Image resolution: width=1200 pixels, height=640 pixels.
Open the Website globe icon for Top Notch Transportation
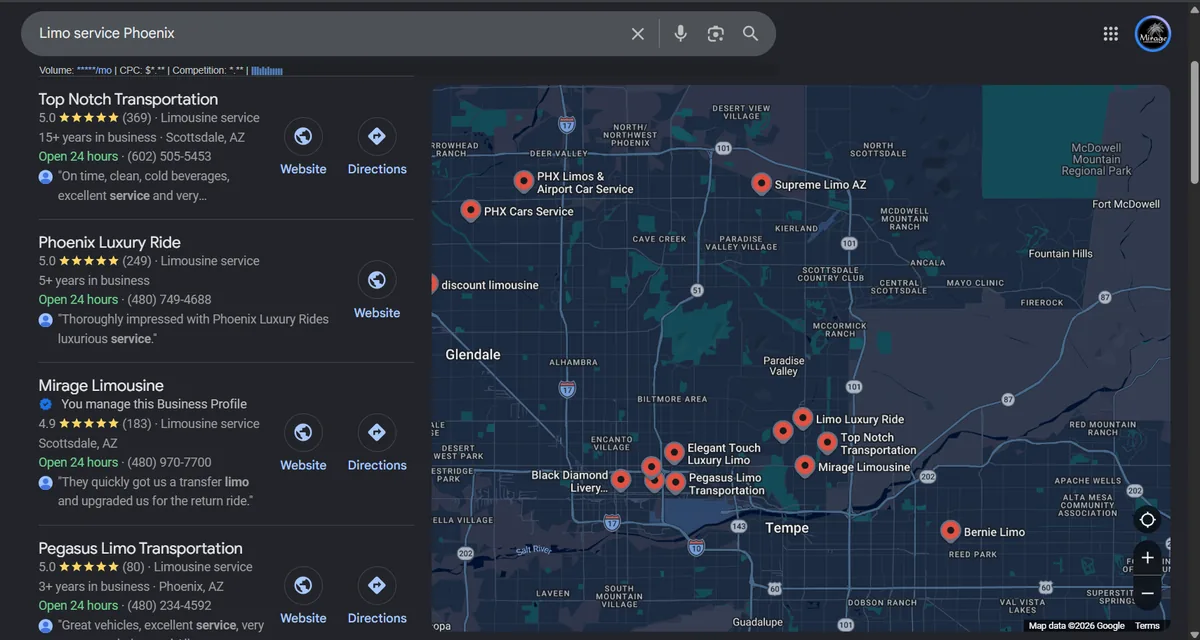tap(303, 136)
